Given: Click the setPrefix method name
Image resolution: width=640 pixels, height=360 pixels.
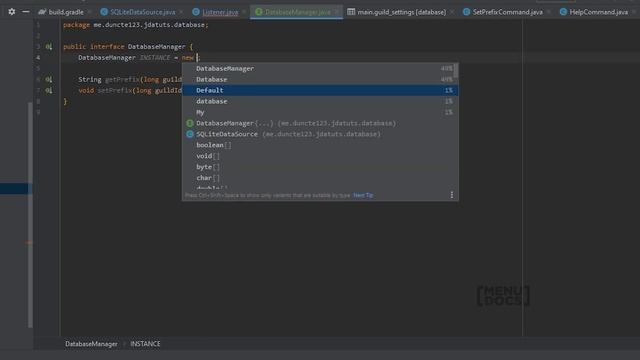Looking at the screenshot, I should tap(115, 91).
